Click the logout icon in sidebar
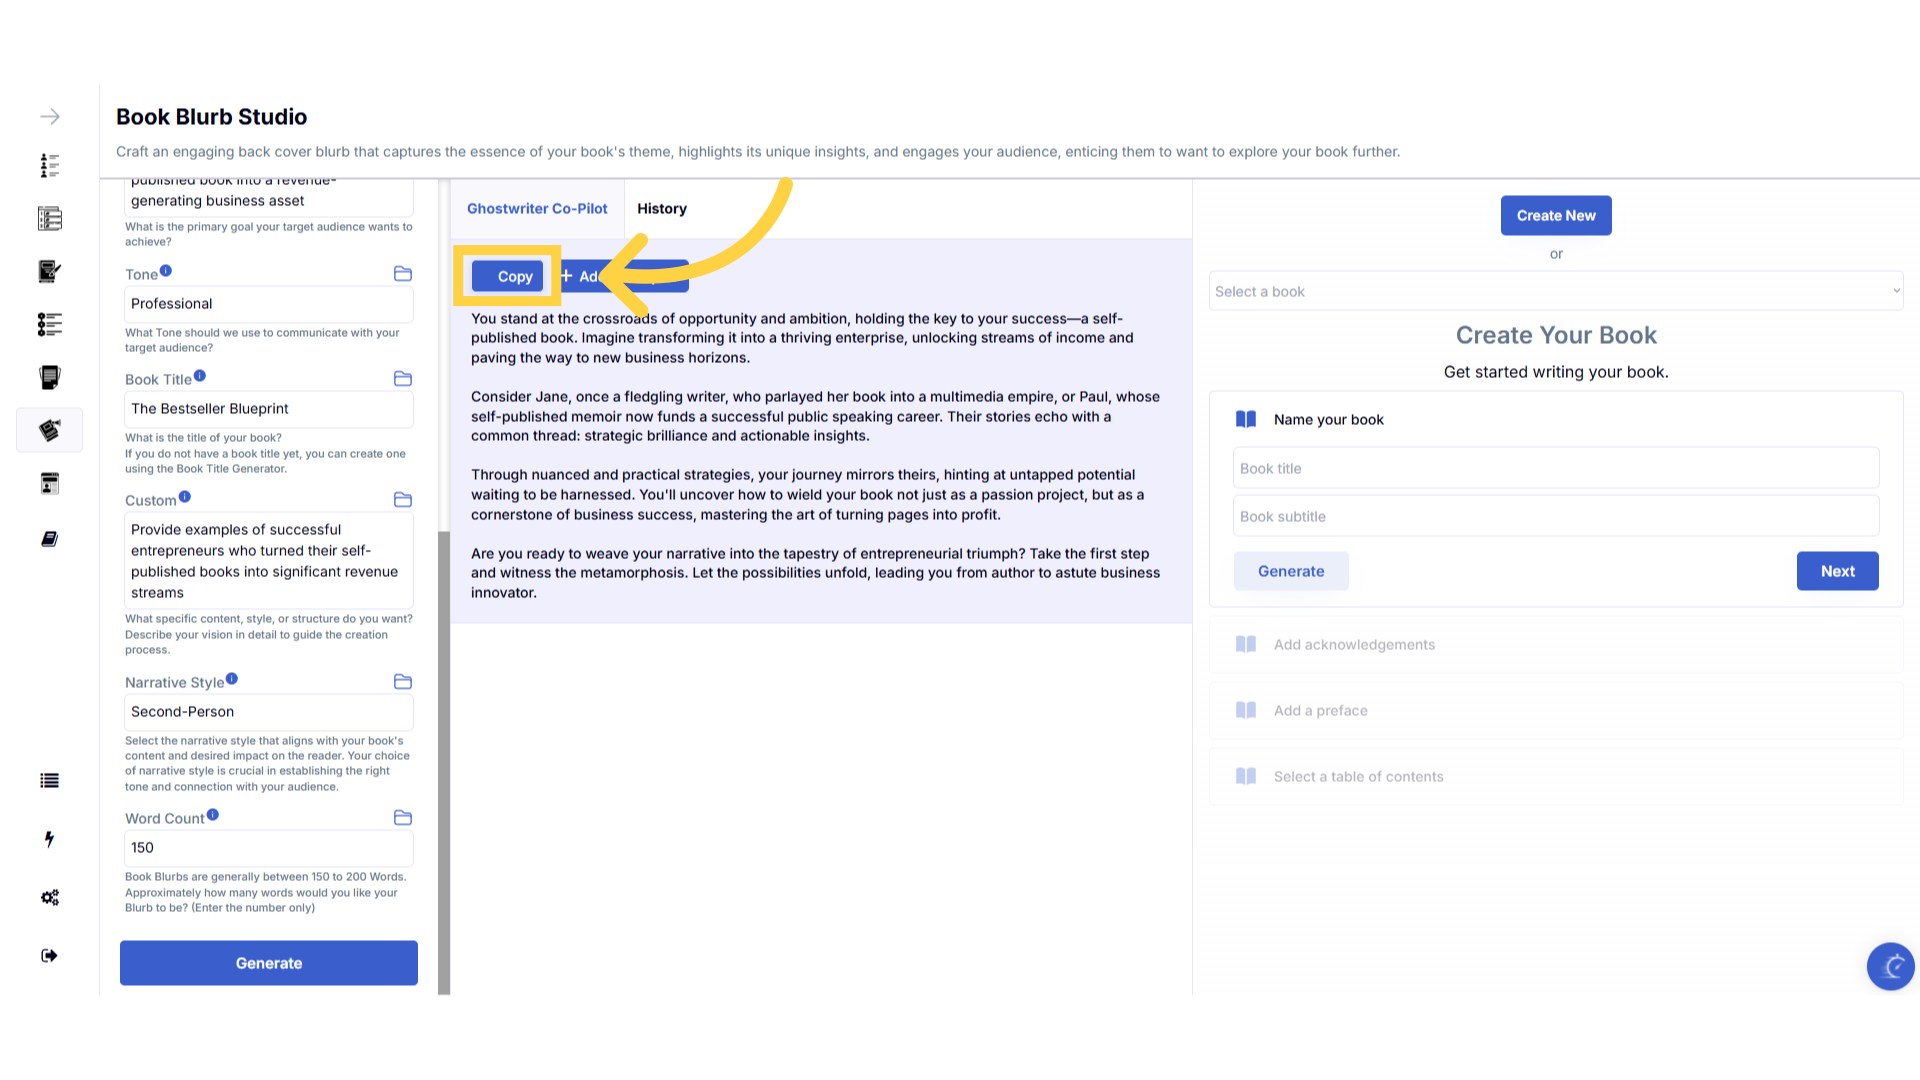The height and width of the screenshot is (1080, 1920). [49, 956]
